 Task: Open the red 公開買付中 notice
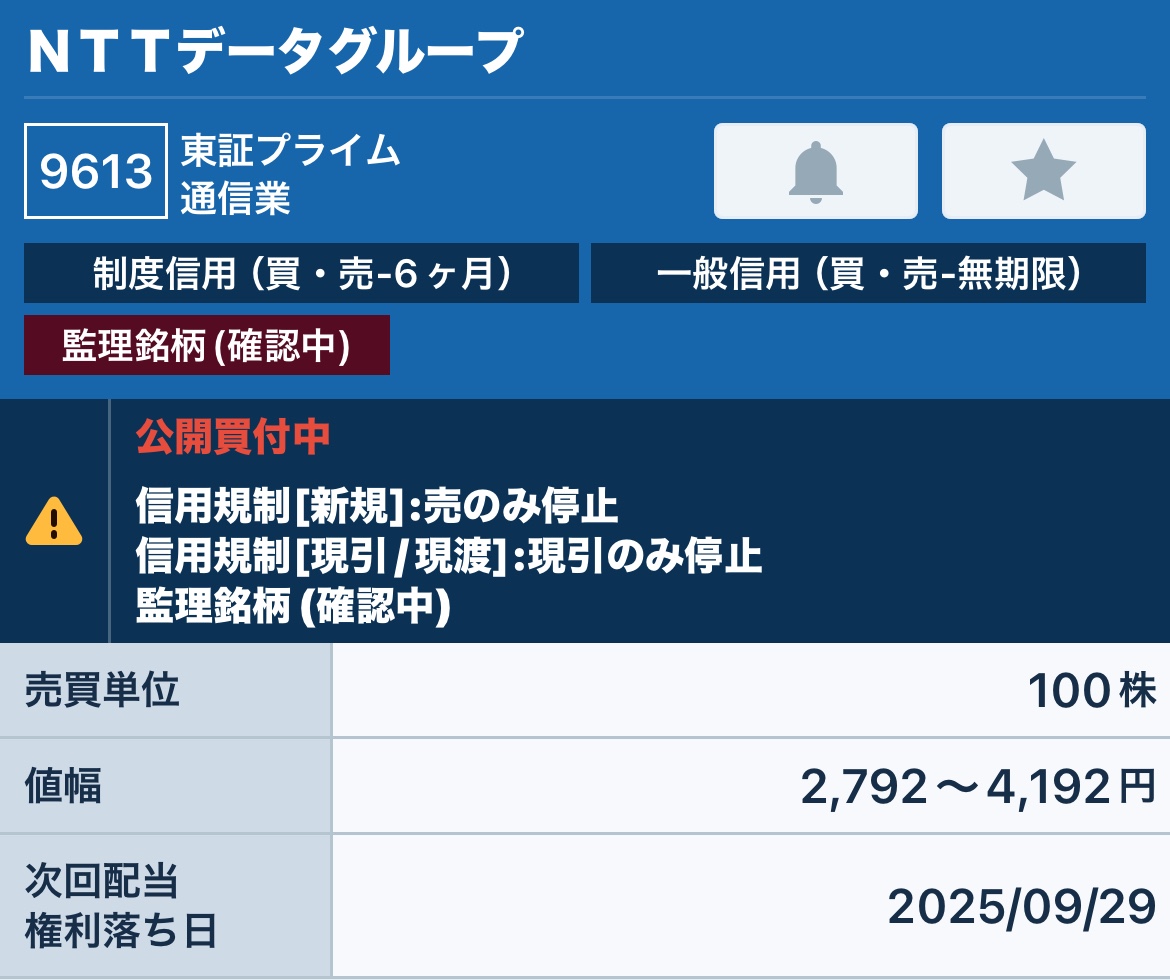(233, 437)
